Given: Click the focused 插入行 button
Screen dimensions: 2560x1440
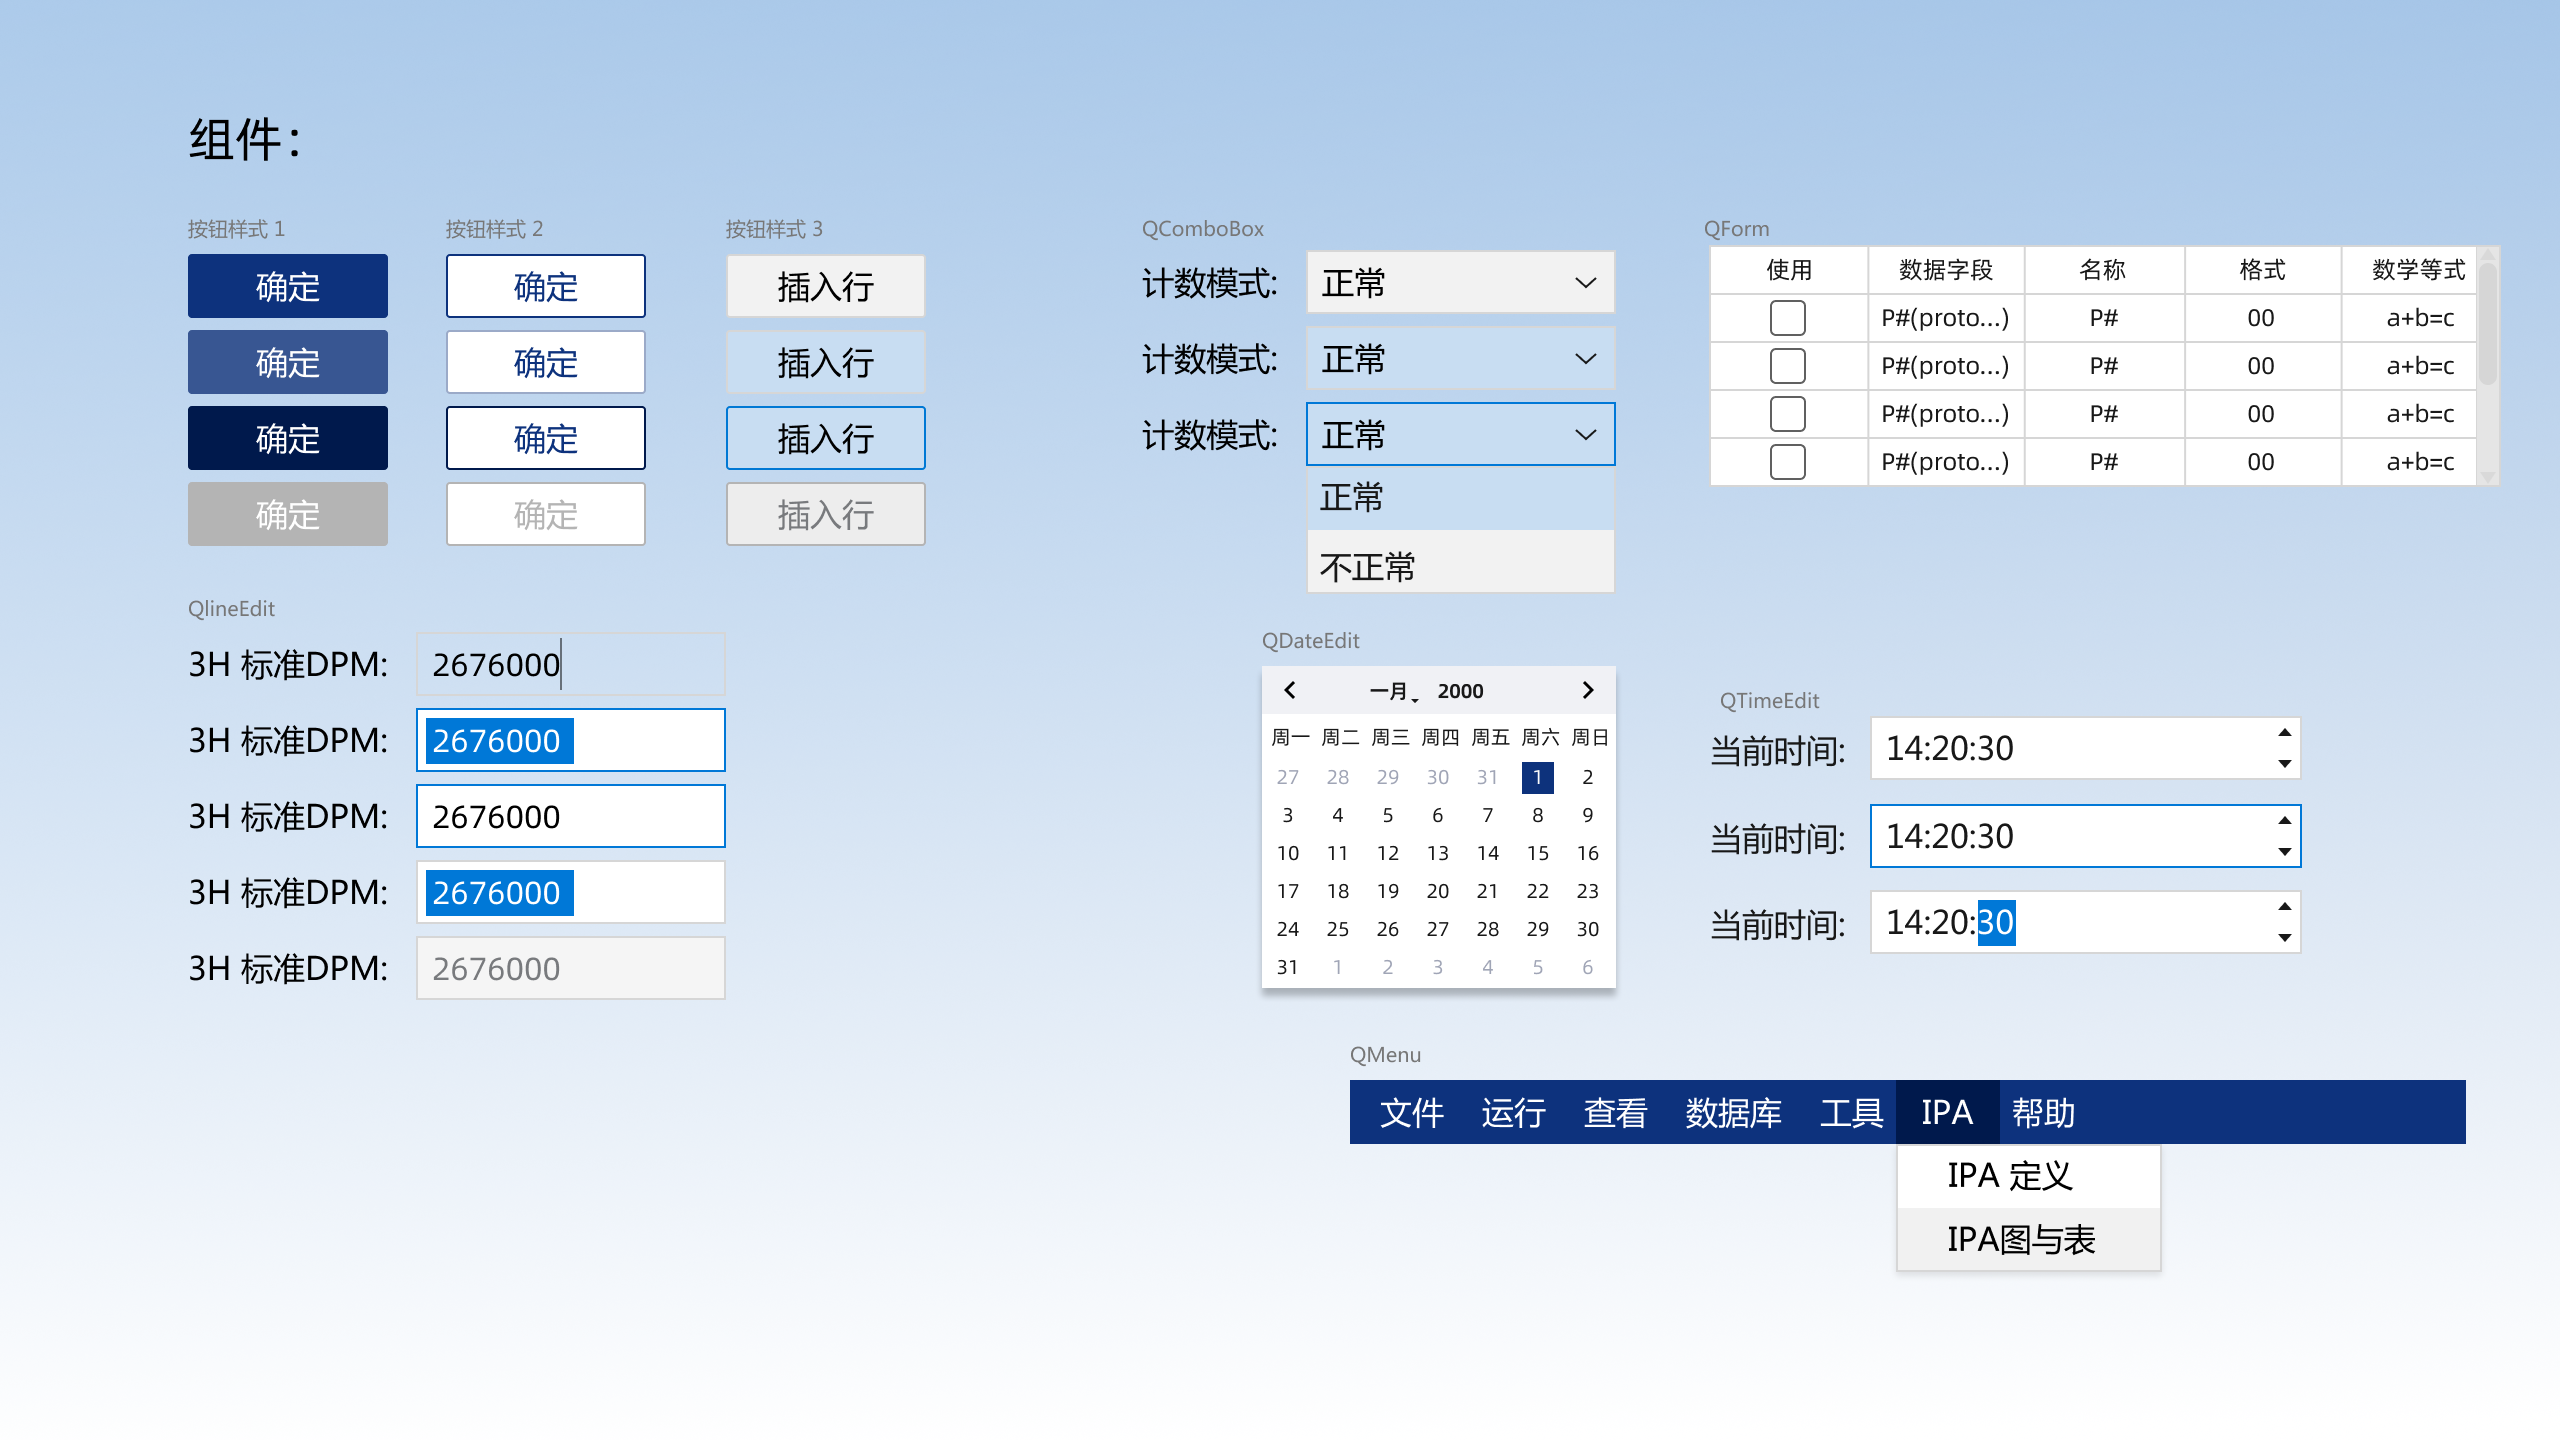Looking at the screenshot, I should click(825, 438).
